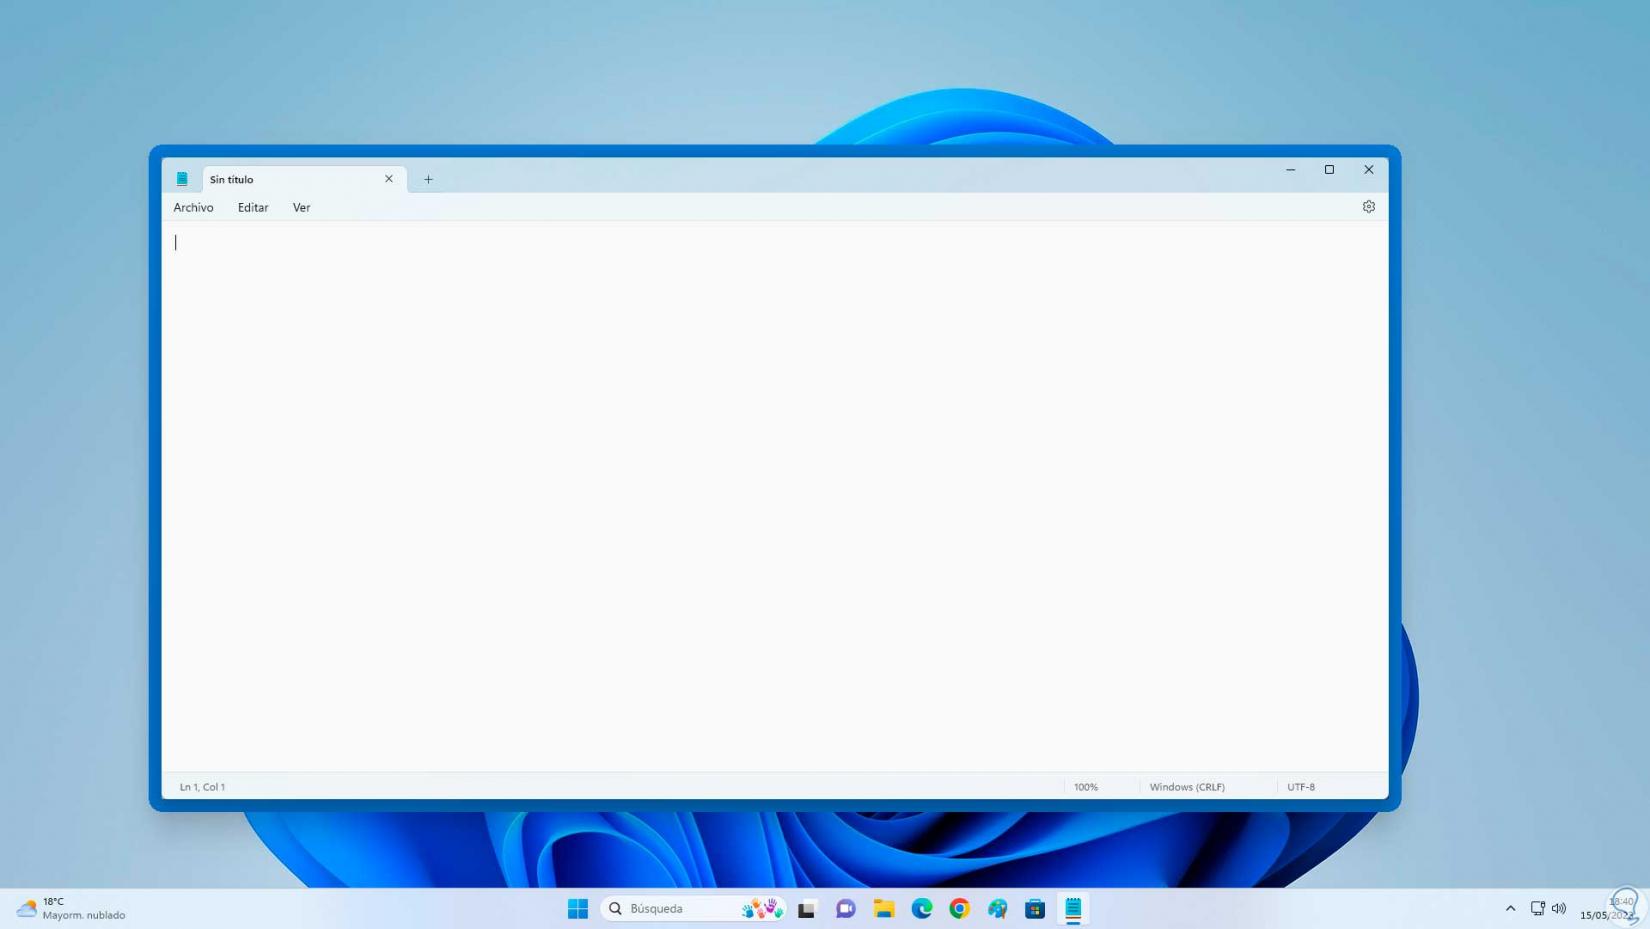1650x929 pixels.
Task: Open Microsoft Store from the taskbar
Action: tap(1035, 909)
